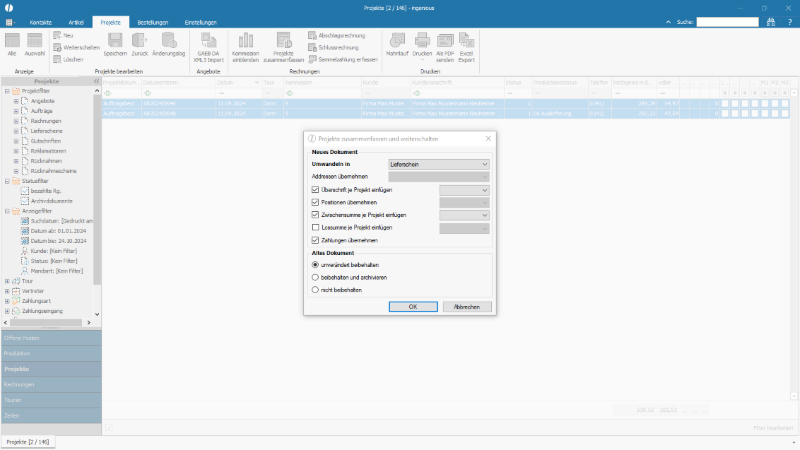Click the Abschlagsrechnung icon

coord(312,35)
